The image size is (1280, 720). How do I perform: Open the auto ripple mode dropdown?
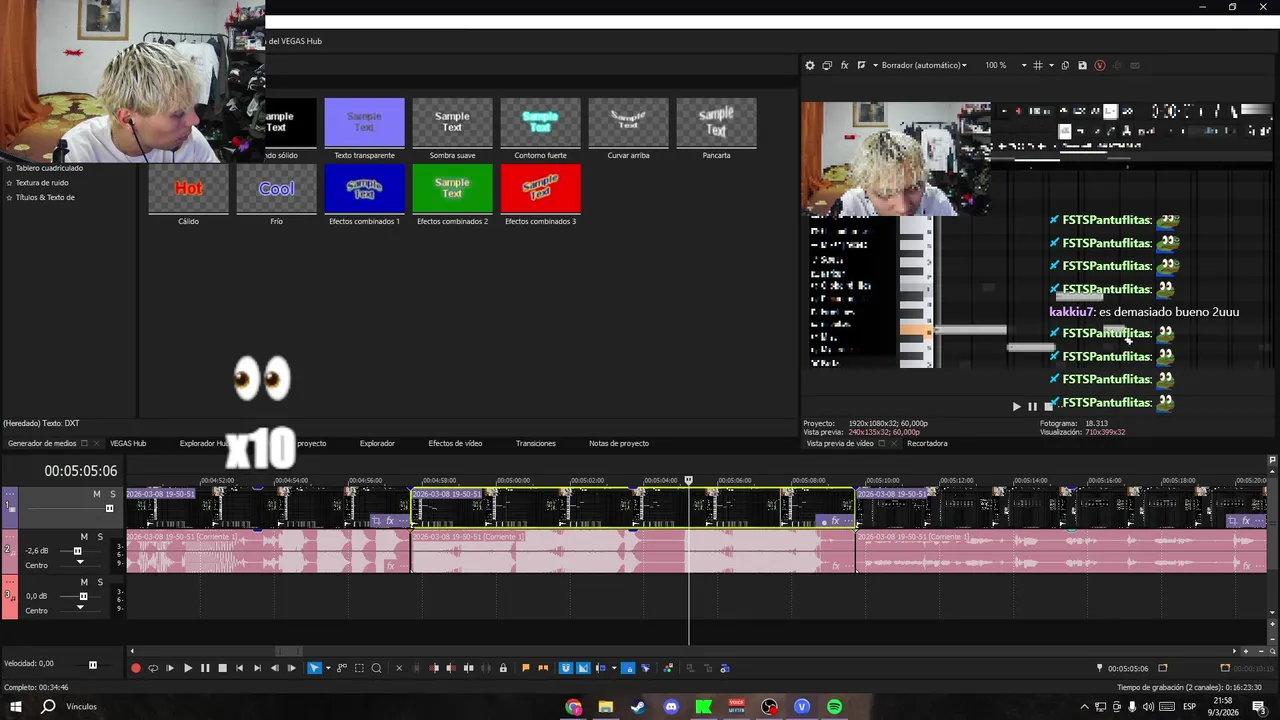[614, 668]
